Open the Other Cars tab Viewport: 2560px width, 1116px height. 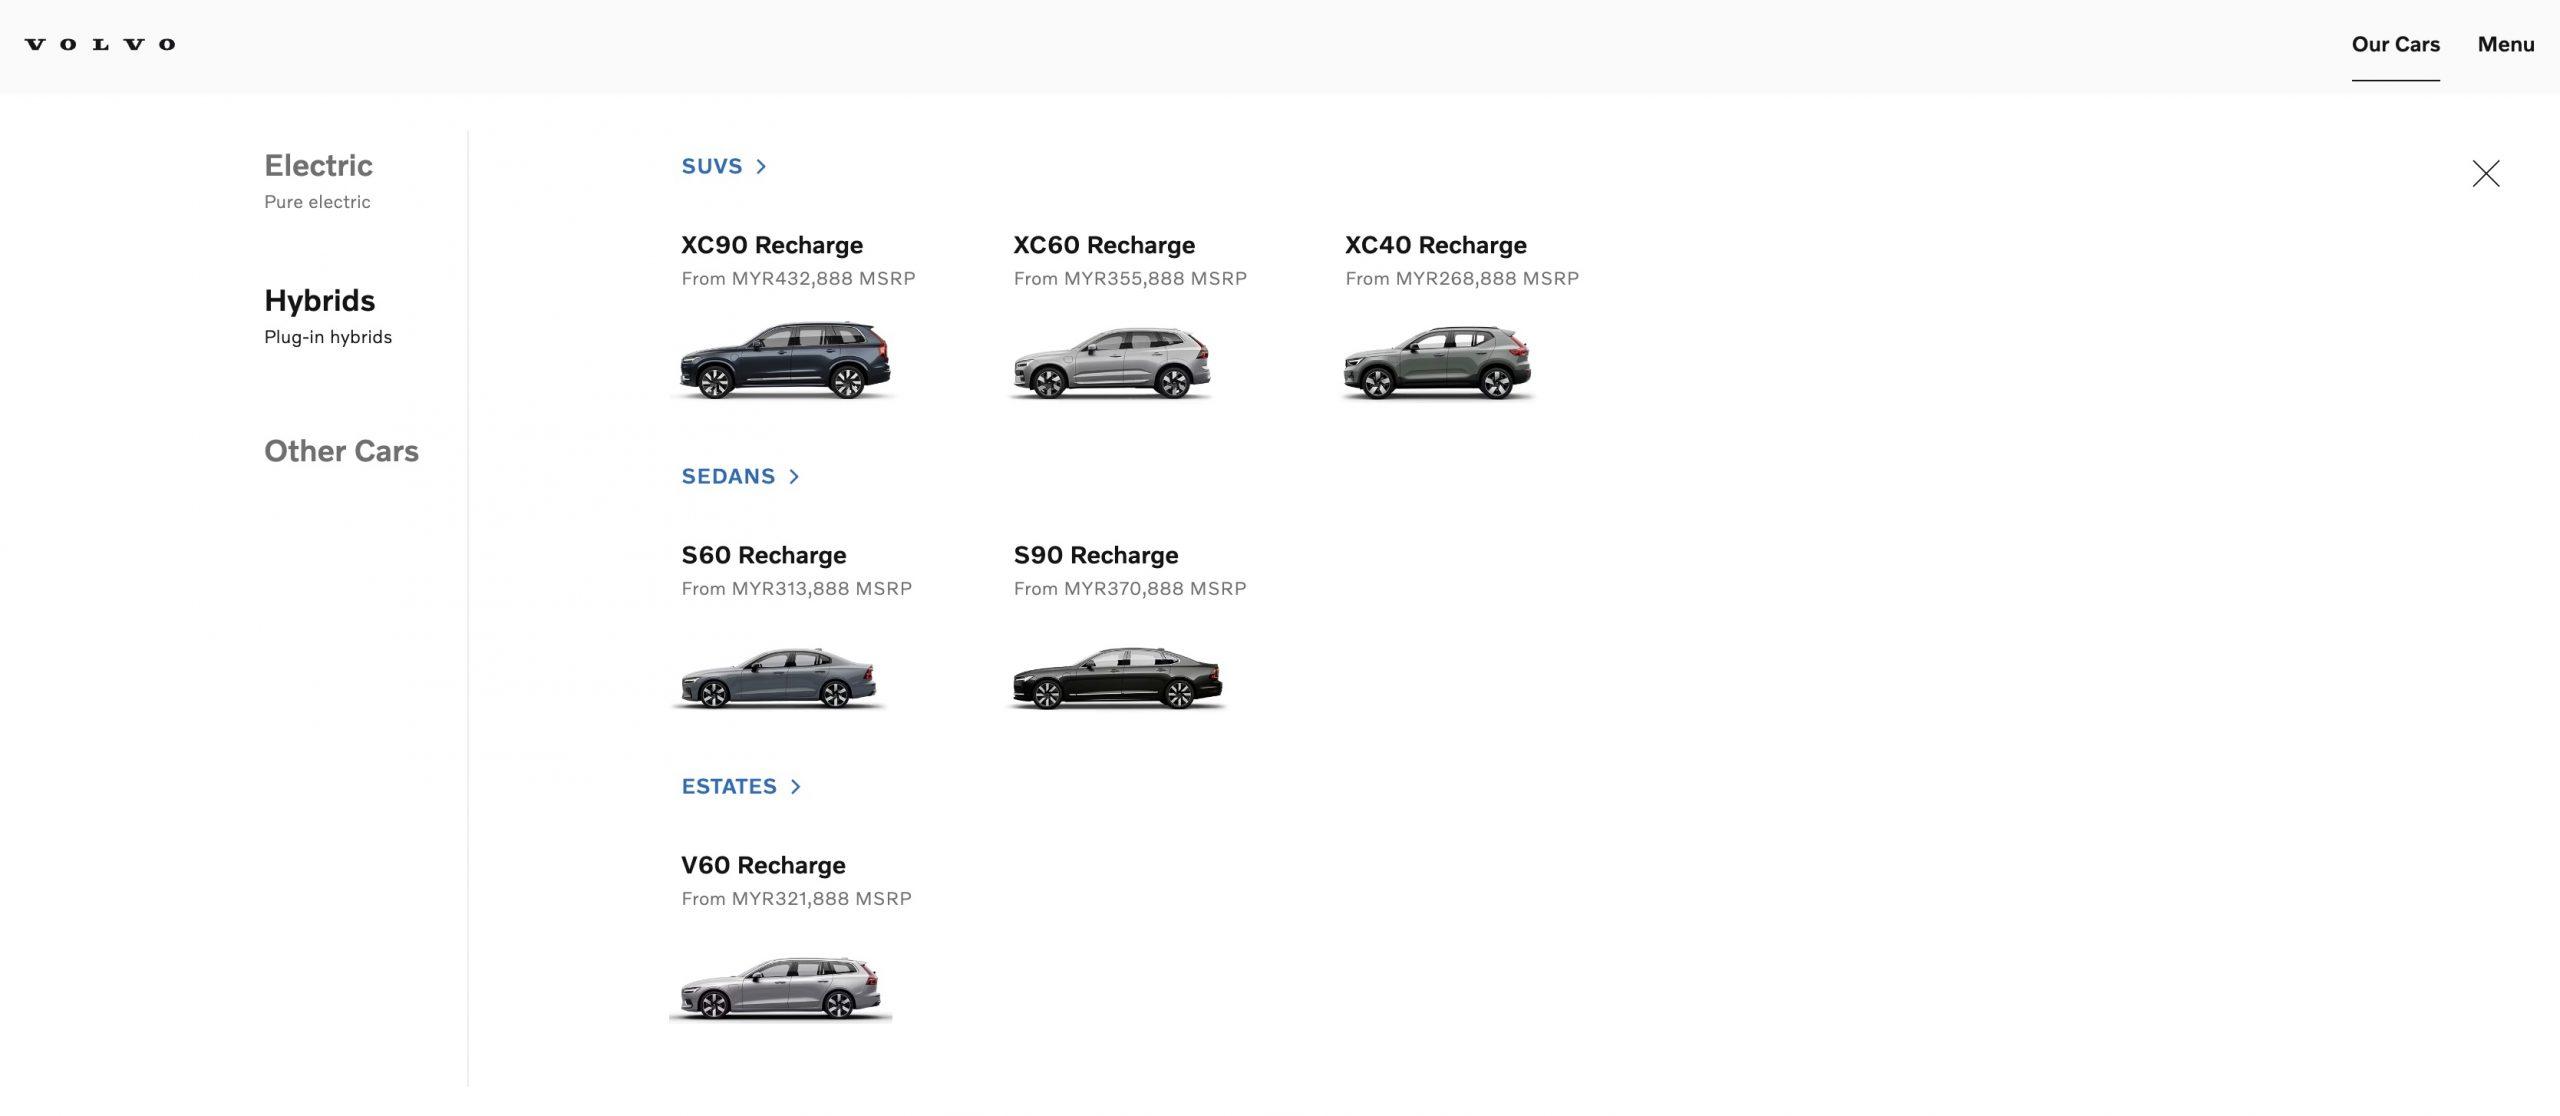point(341,451)
